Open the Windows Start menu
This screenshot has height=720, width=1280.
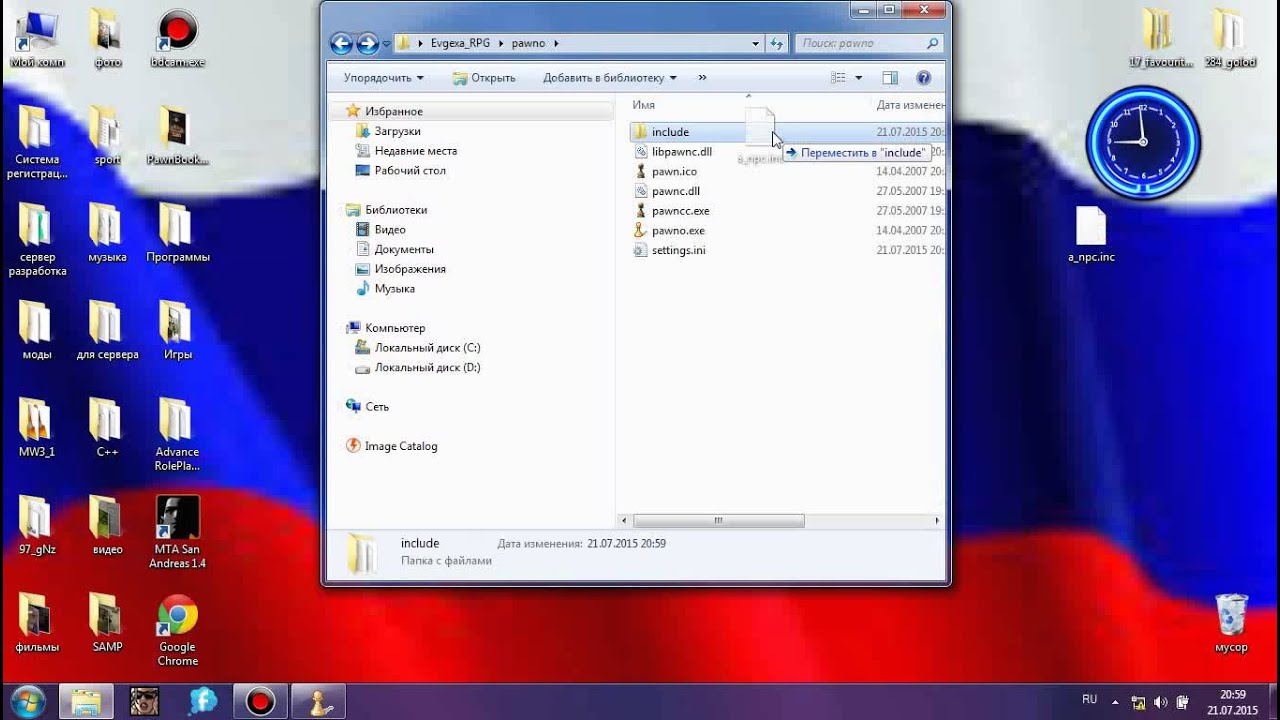tap(26, 701)
